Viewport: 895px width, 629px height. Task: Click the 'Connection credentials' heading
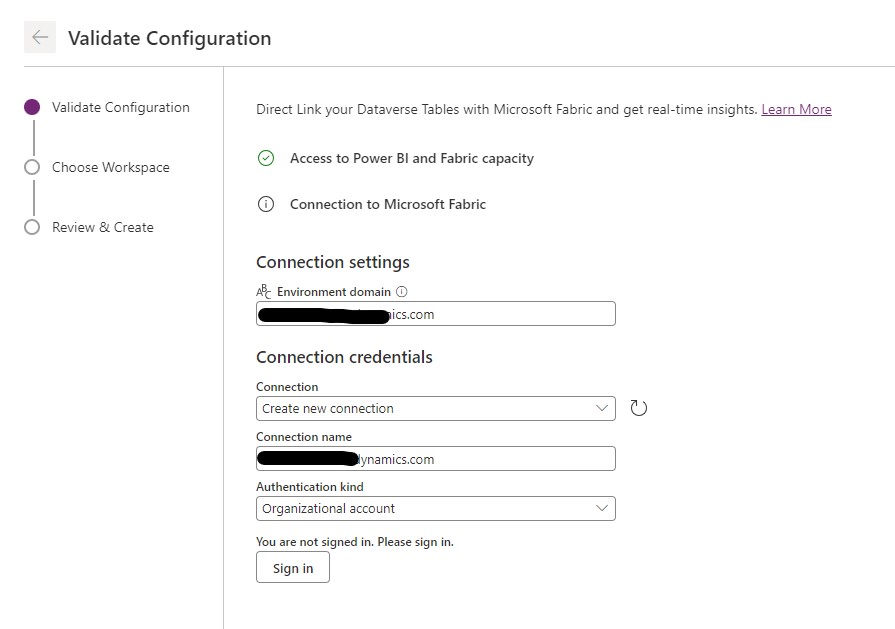click(344, 357)
